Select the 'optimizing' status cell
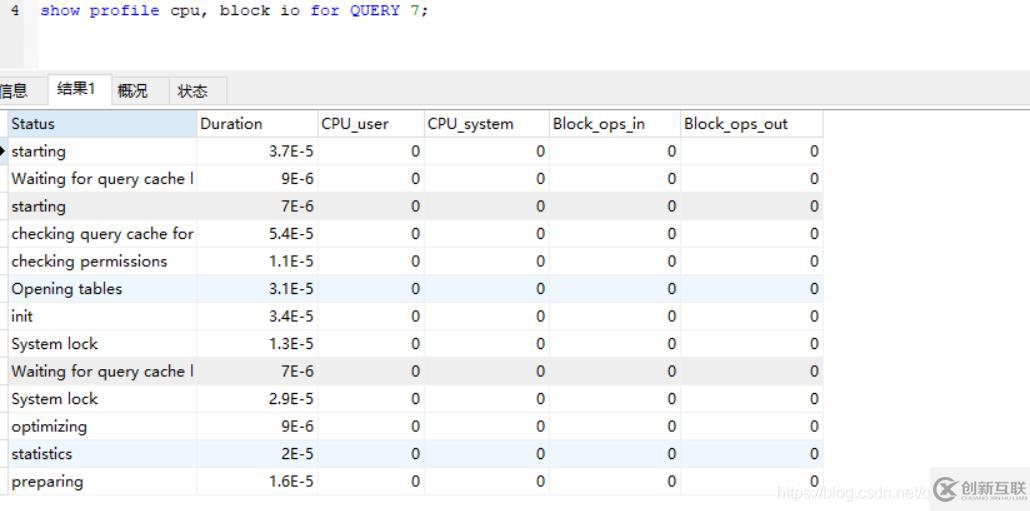Image resolution: width=1030 pixels, height=511 pixels. pyautogui.click(x=102, y=427)
